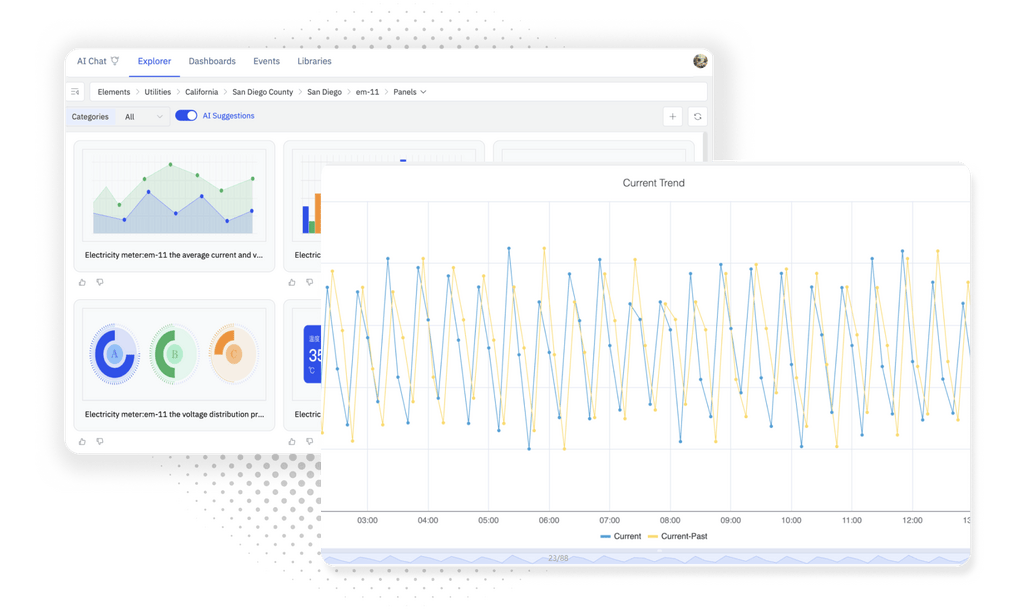1024x609 pixels.
Task: Open the Categories All dropdown
Action: [x=141, y=116]
